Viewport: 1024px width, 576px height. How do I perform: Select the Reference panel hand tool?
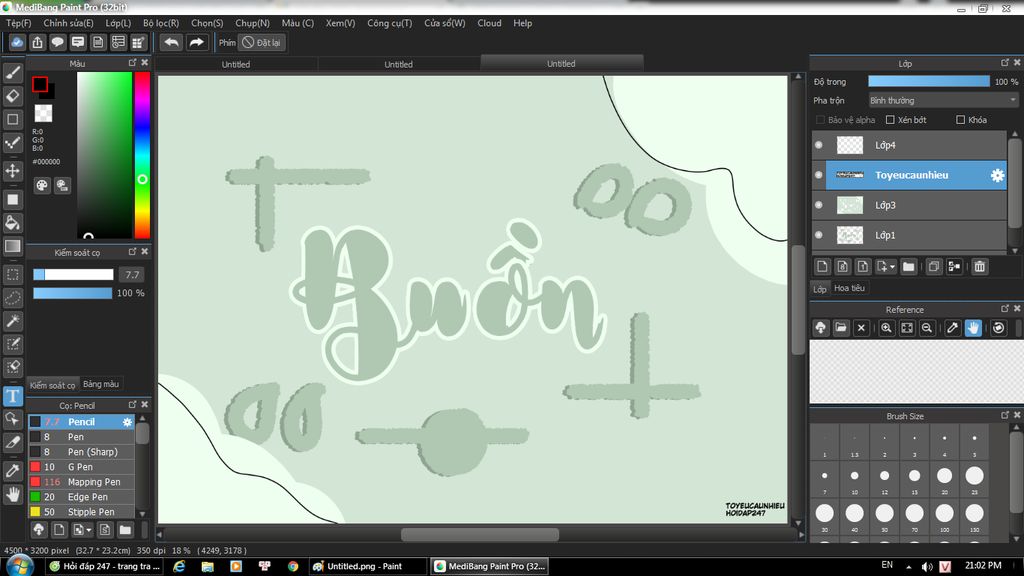pos(973,328)
